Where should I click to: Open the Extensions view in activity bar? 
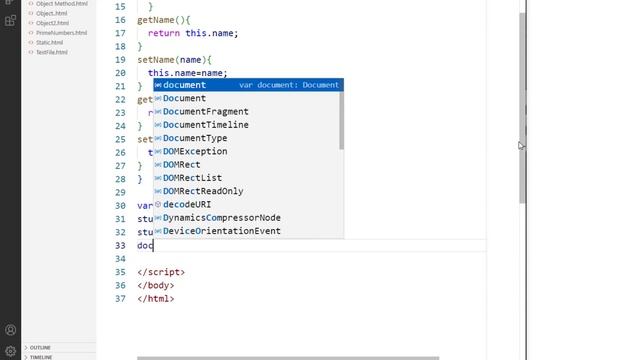point(10,20)
